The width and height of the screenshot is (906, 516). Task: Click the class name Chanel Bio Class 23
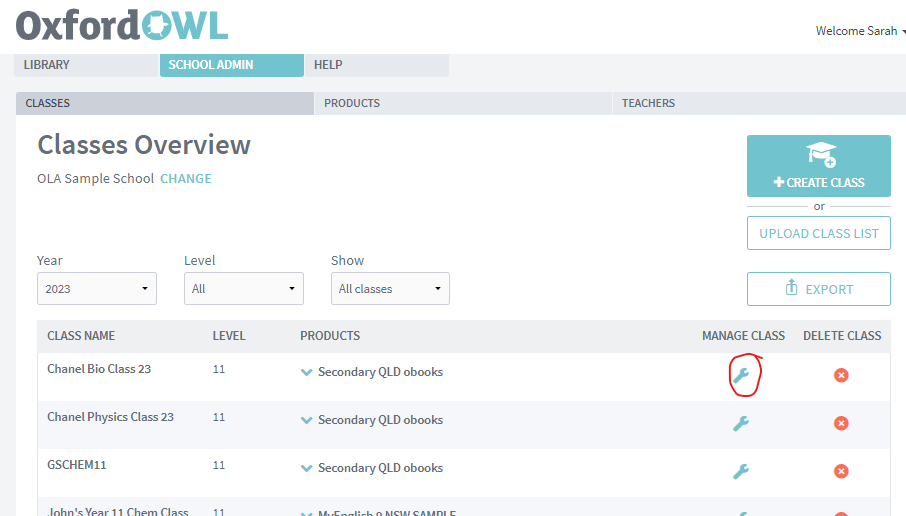coord(99,369)
